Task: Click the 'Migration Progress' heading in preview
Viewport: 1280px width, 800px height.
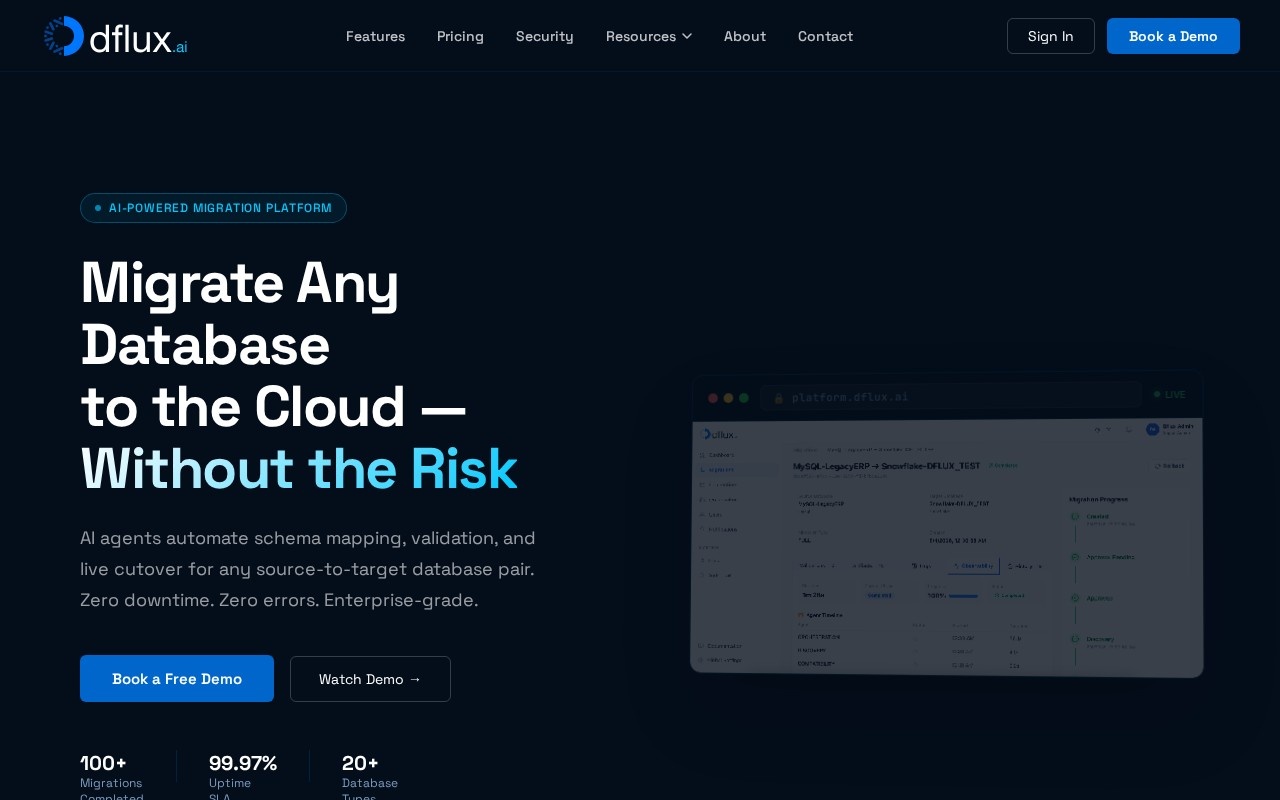Action: (1098, 497)
